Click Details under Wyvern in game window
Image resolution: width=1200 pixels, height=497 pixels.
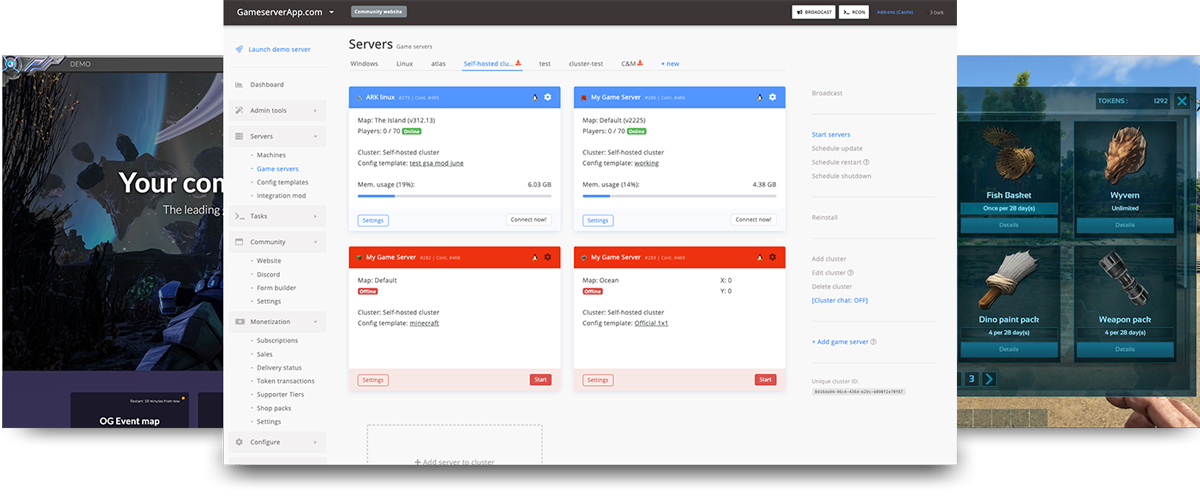pos(1125,226)
